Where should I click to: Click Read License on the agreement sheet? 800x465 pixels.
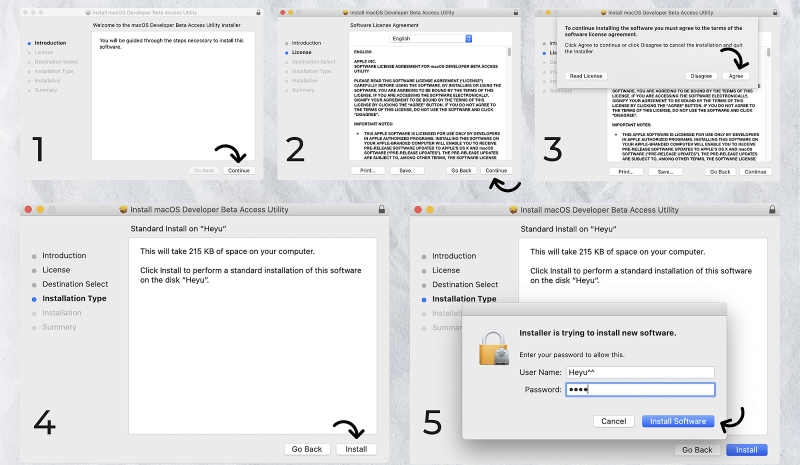coord(586,76)
